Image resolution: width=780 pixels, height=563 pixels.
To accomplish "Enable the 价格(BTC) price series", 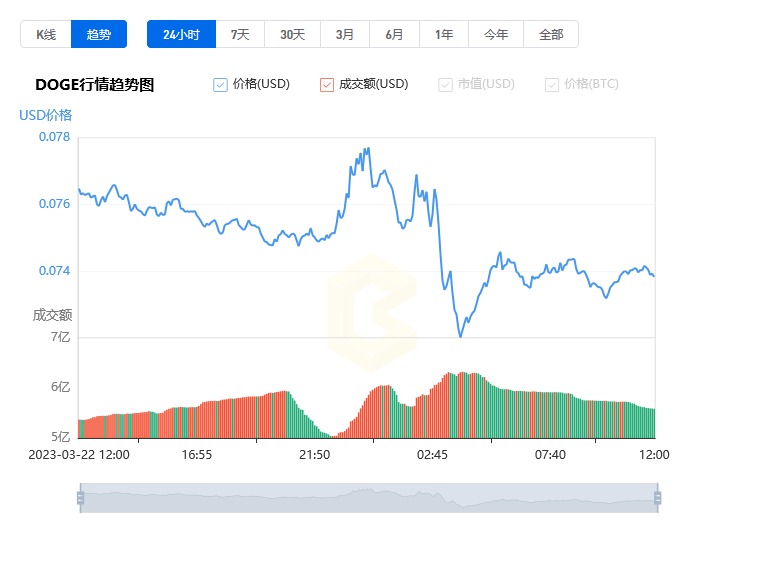I will (552, 85).
